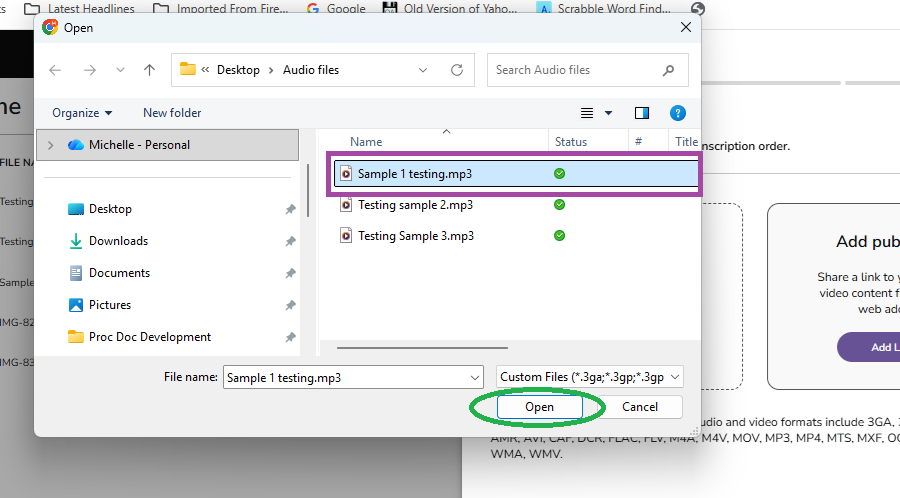Click the Open button

click(540, 407)
